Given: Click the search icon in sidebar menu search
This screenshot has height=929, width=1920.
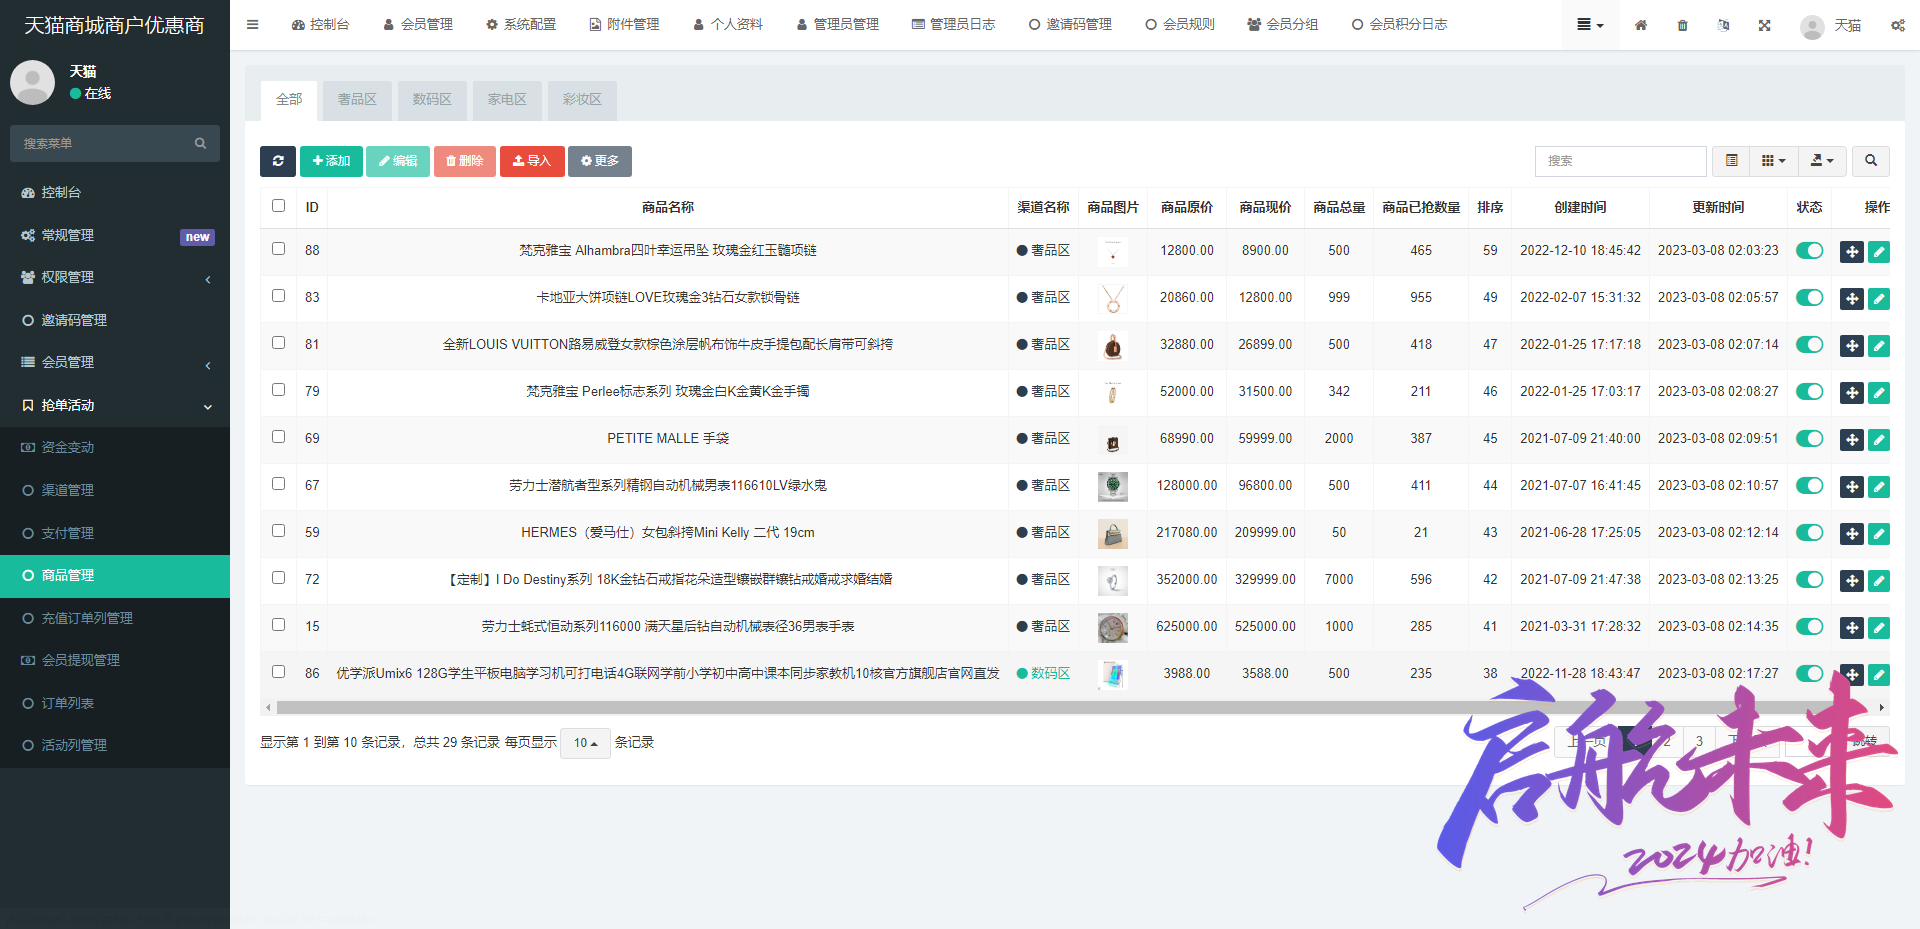Looking at the screenshot, I should point(200,144).
